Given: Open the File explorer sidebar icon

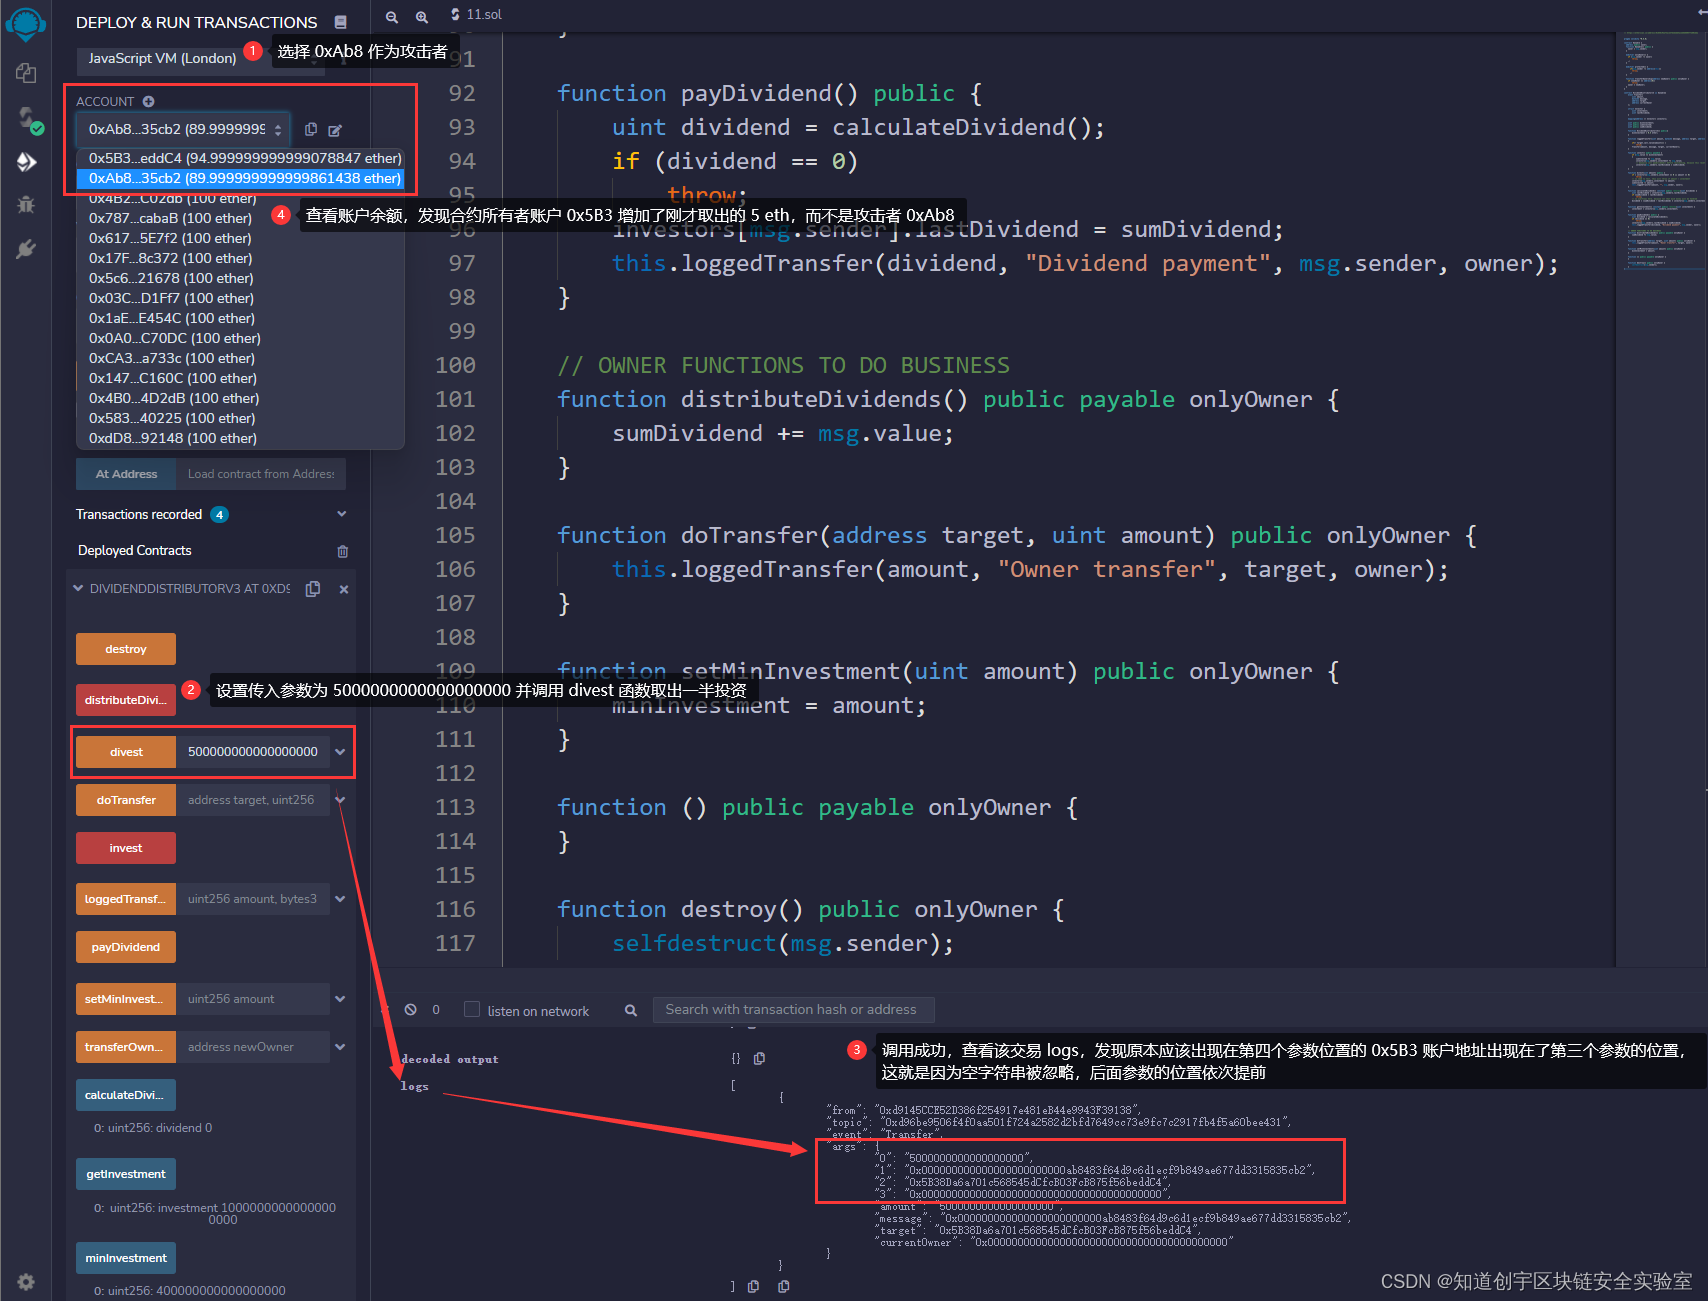Looking at the screenshot, I should point(26,72).
